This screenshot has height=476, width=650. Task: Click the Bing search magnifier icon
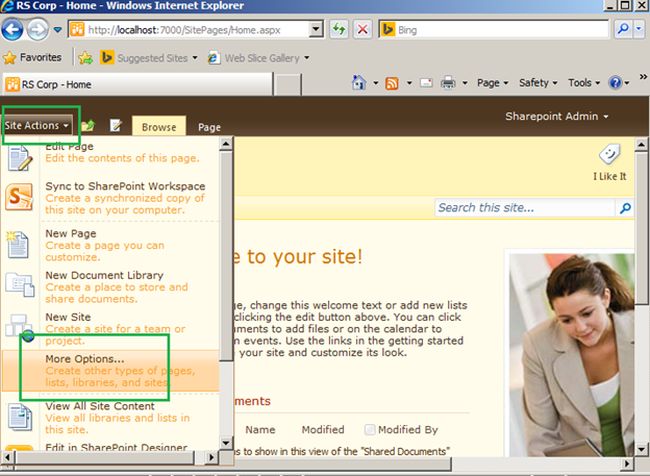pyautogui.click(x=623, y=29)
